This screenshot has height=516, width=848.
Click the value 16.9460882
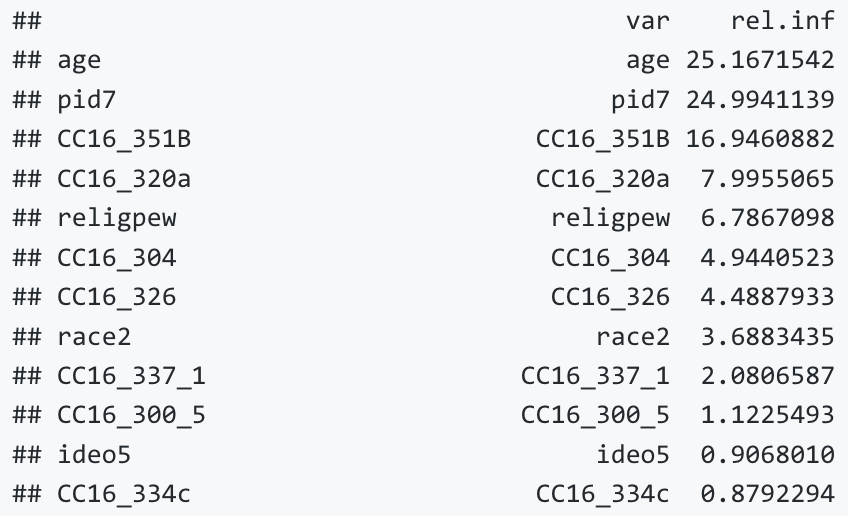click(x=760, y=139)
